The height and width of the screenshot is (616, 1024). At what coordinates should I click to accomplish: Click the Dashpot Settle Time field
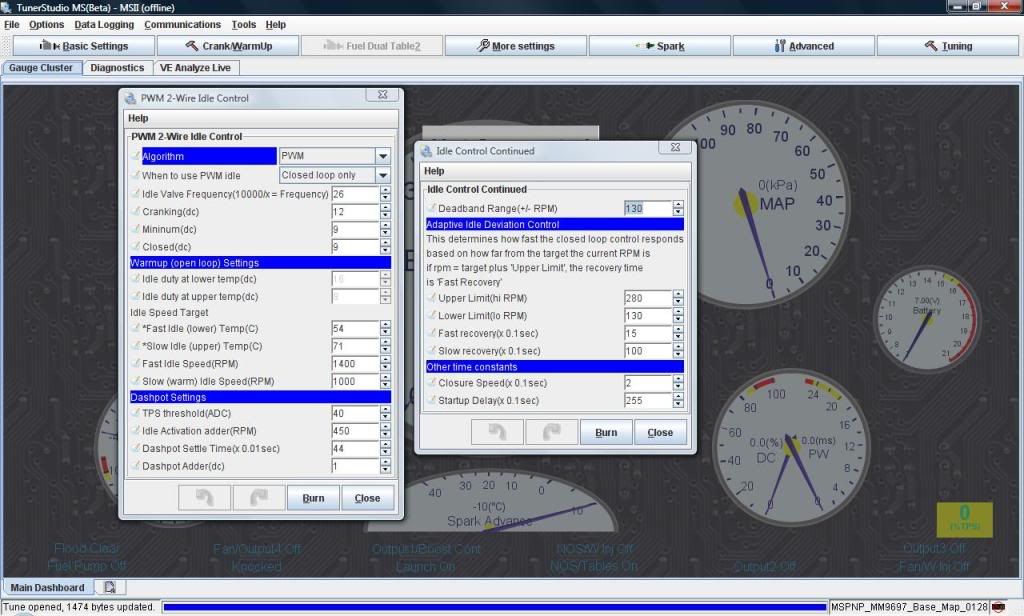355,449
